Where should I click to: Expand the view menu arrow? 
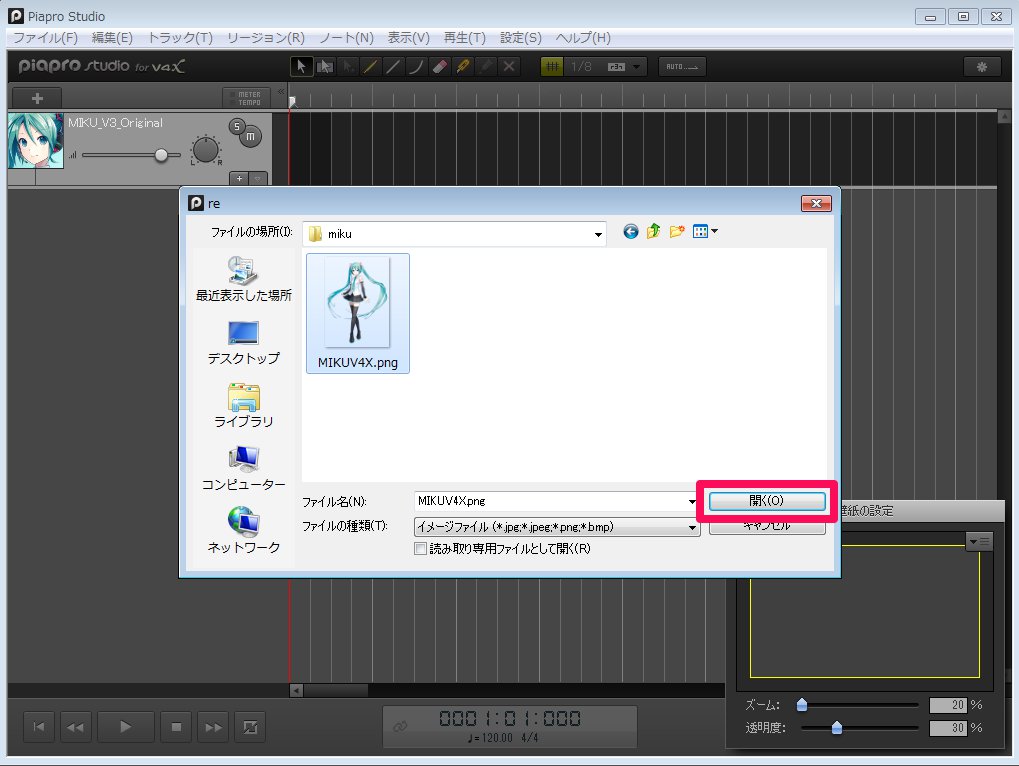tap(714, 231)
